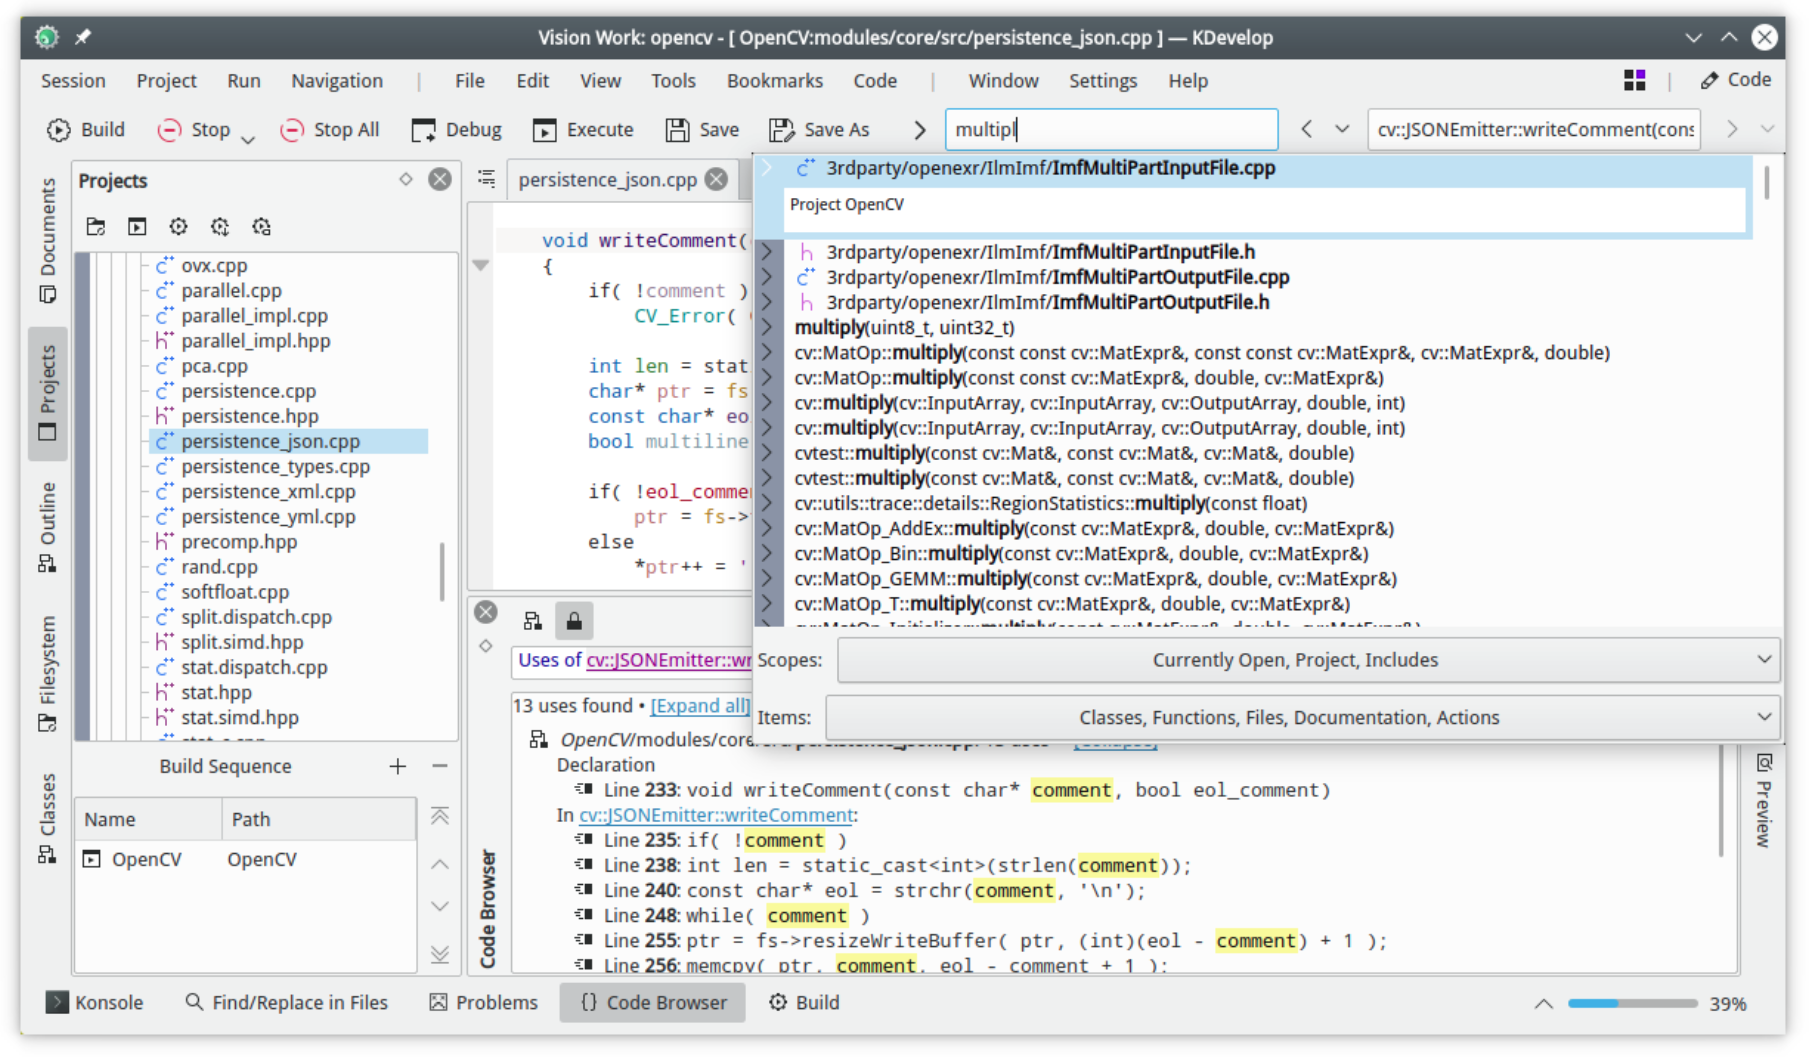Open the Outline side panel
This screenshot has width=1809, height=1057.
(x=48, y=527)
